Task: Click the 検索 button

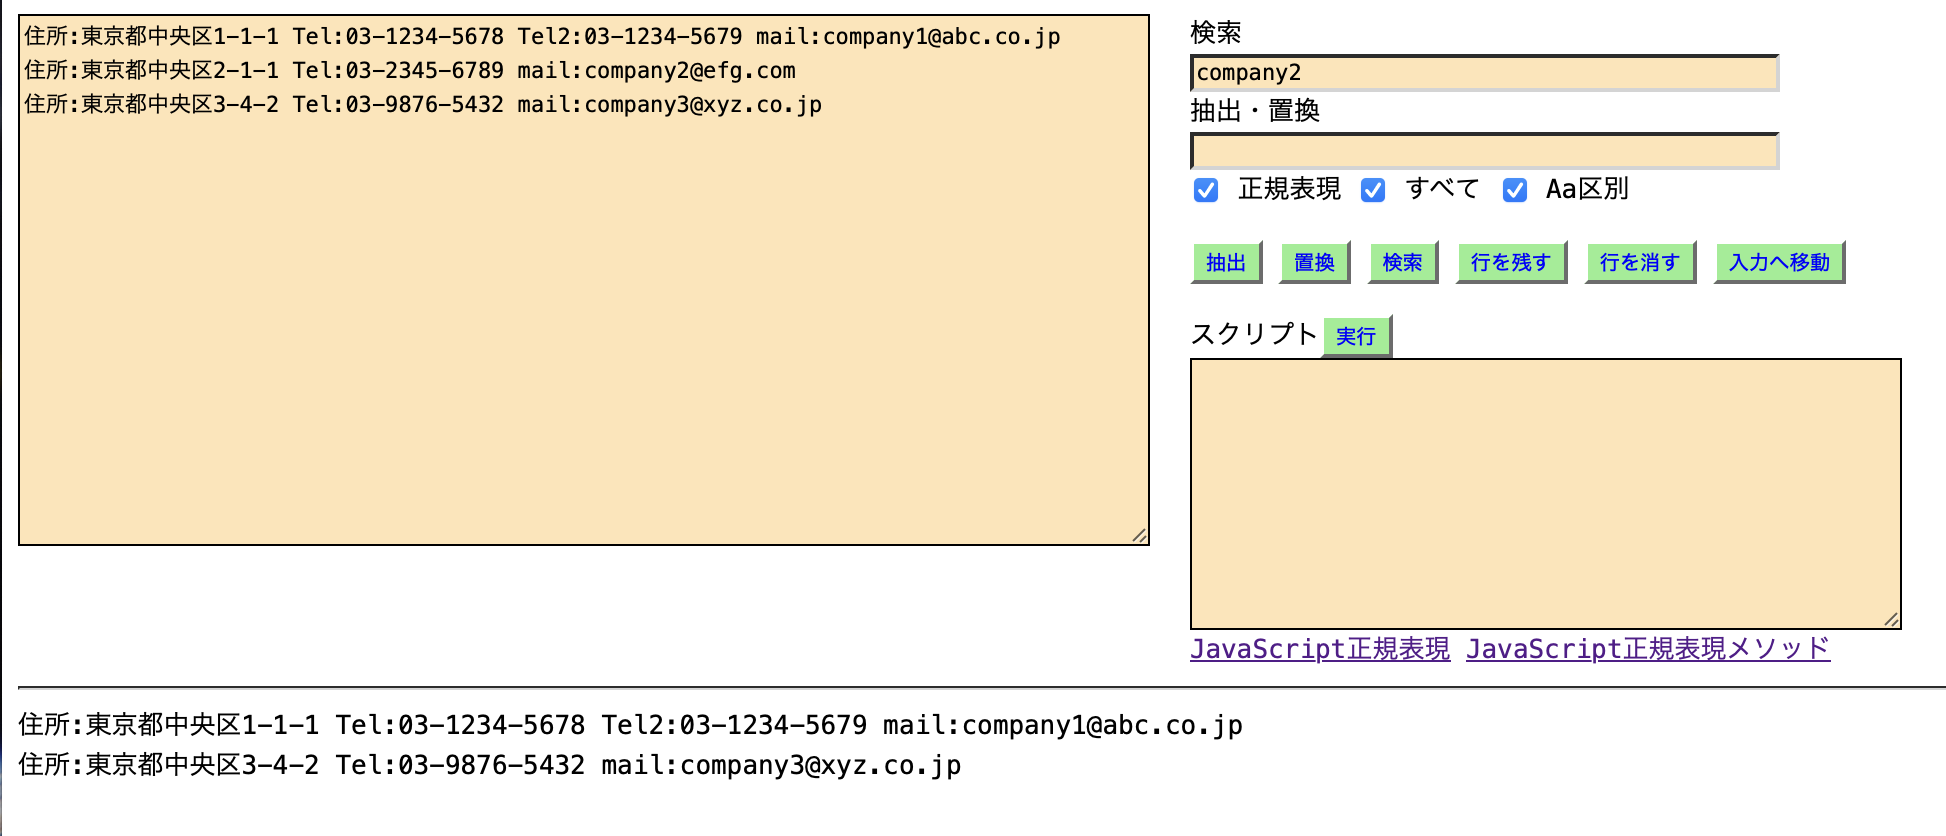Action: [x=1402, y=262]
